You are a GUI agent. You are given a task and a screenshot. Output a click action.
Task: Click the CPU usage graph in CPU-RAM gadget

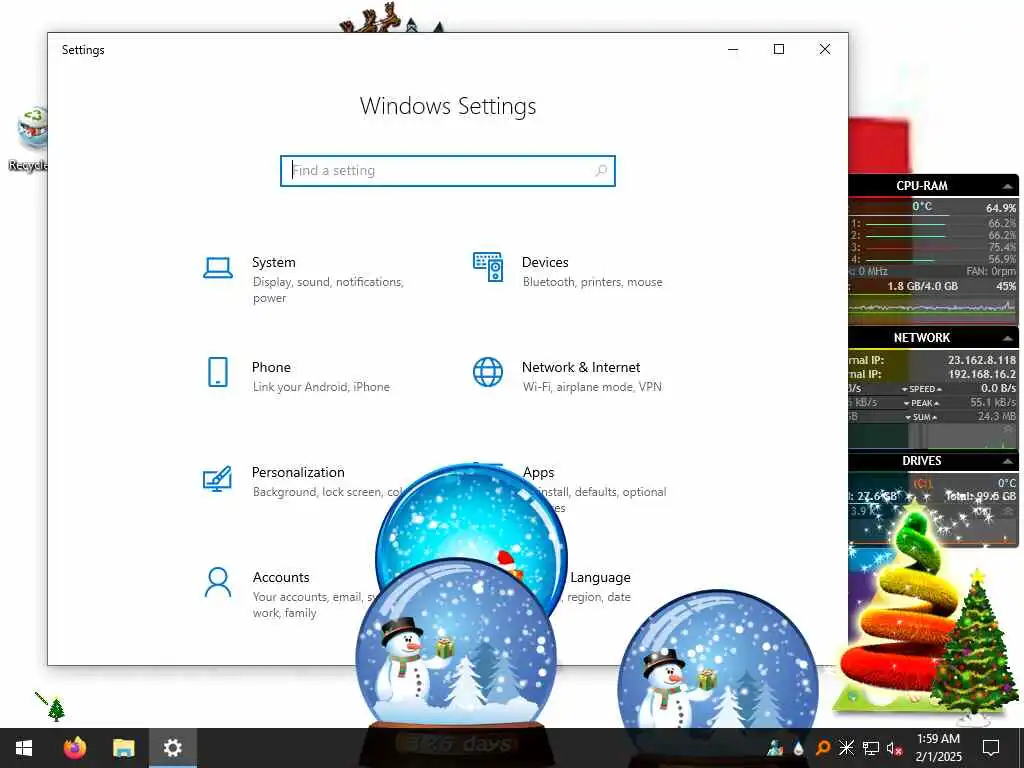tap(933, 308)
